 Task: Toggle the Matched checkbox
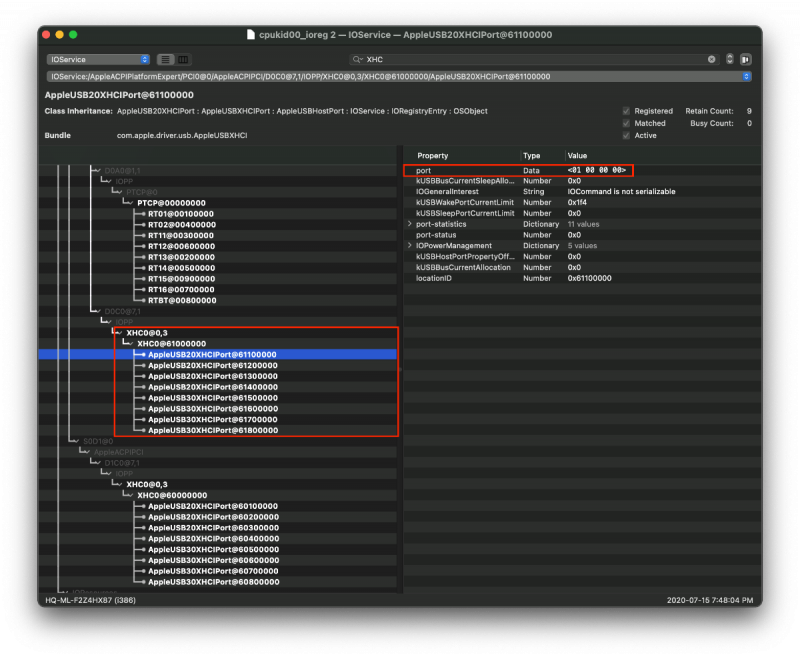pyautogui.click(x=626, y=123)
